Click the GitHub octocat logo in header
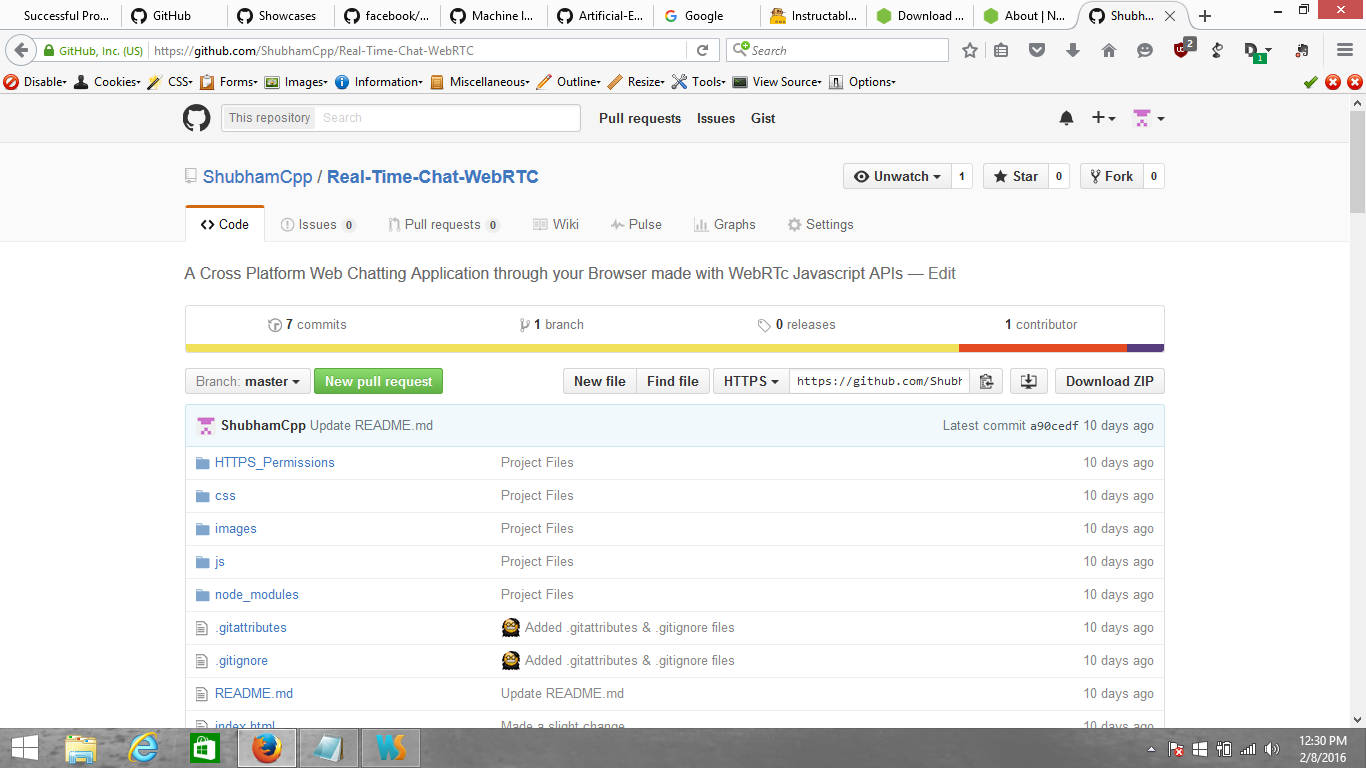This screenshot has width=1366, height=768. 197,118
